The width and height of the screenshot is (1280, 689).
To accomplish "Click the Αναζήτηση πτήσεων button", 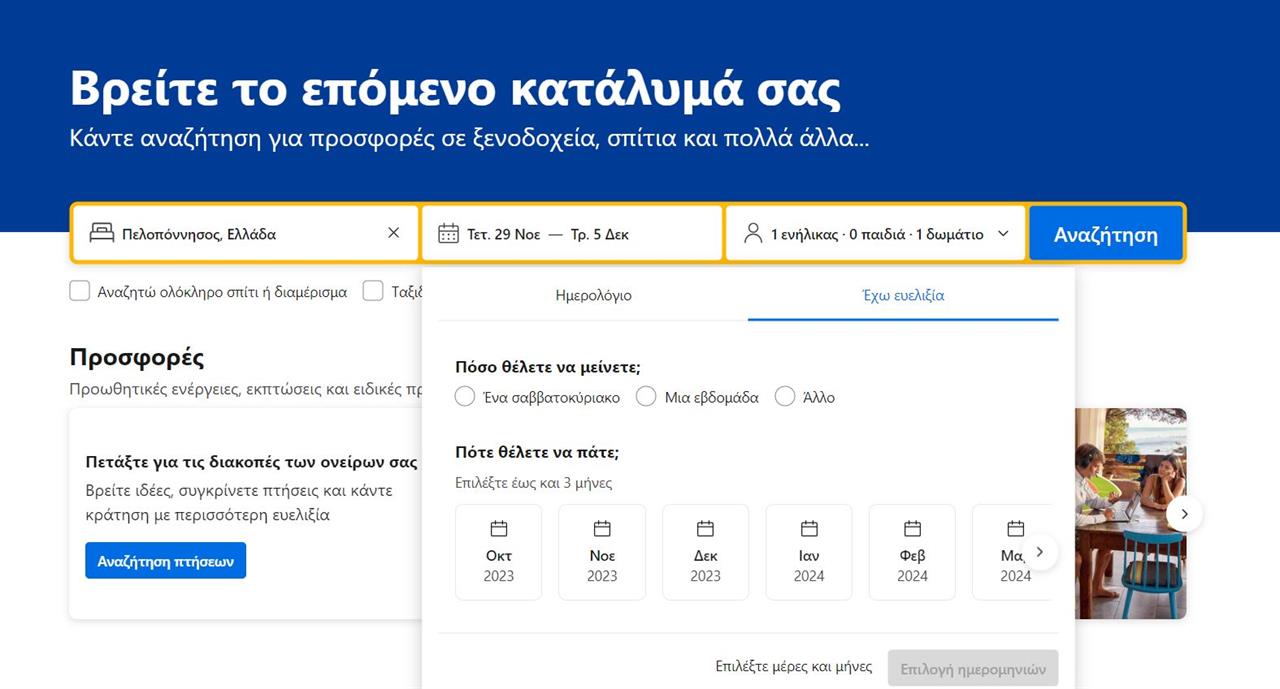I will tap(165, 561).
